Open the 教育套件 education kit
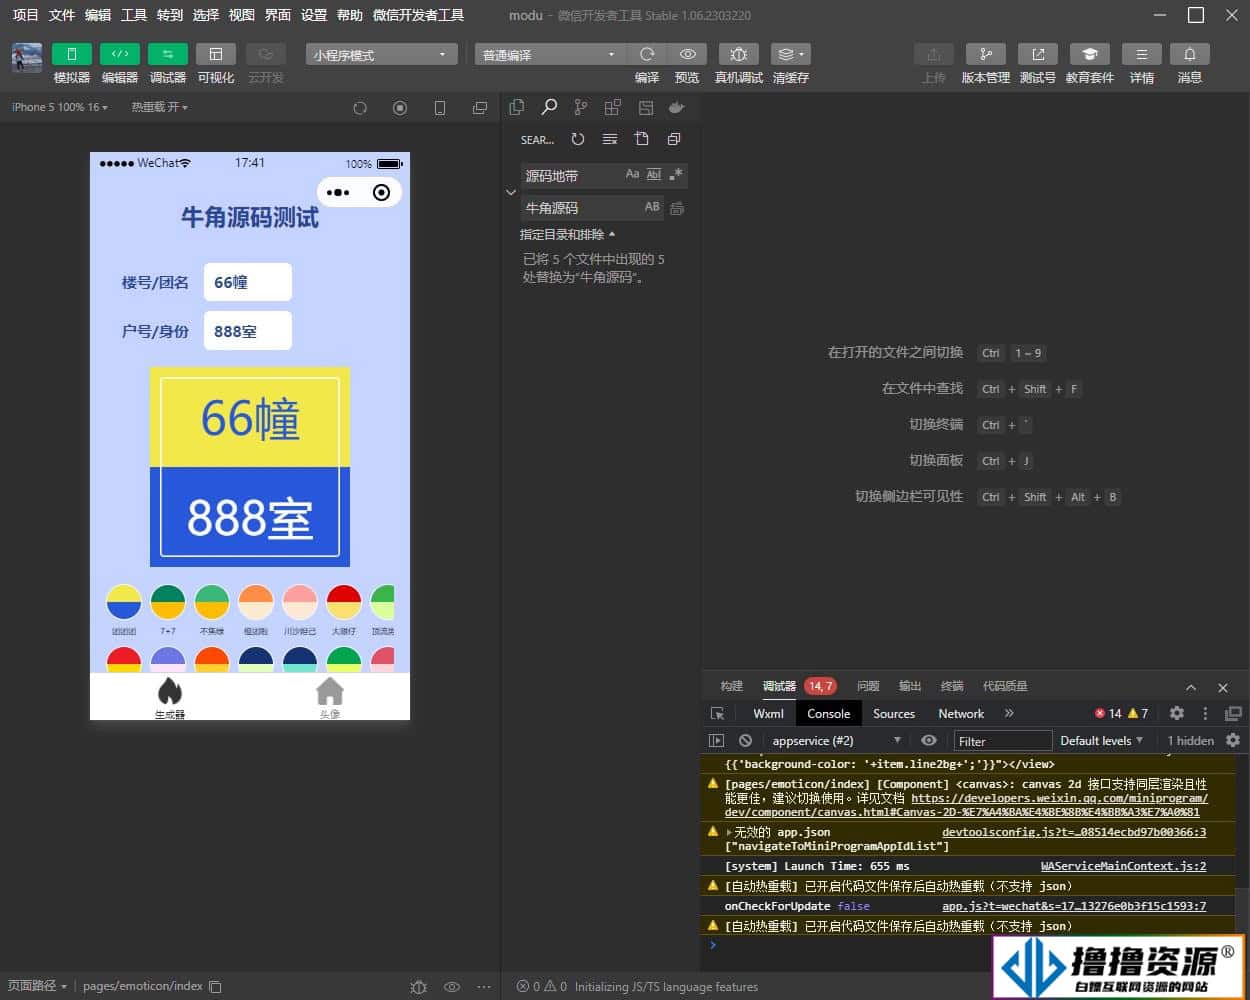The width and height of the screenshot is (1250, 1000). 1090,54
